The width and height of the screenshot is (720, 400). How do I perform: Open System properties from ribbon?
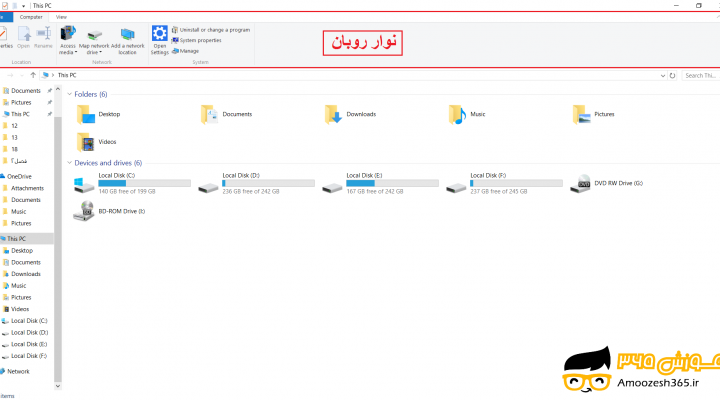coord(197,40)
